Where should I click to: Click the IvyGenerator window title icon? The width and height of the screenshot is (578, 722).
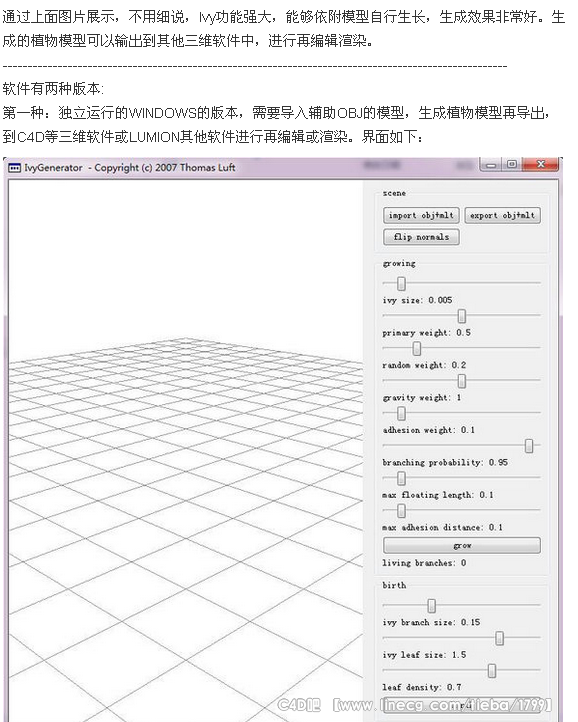point(14,168)
